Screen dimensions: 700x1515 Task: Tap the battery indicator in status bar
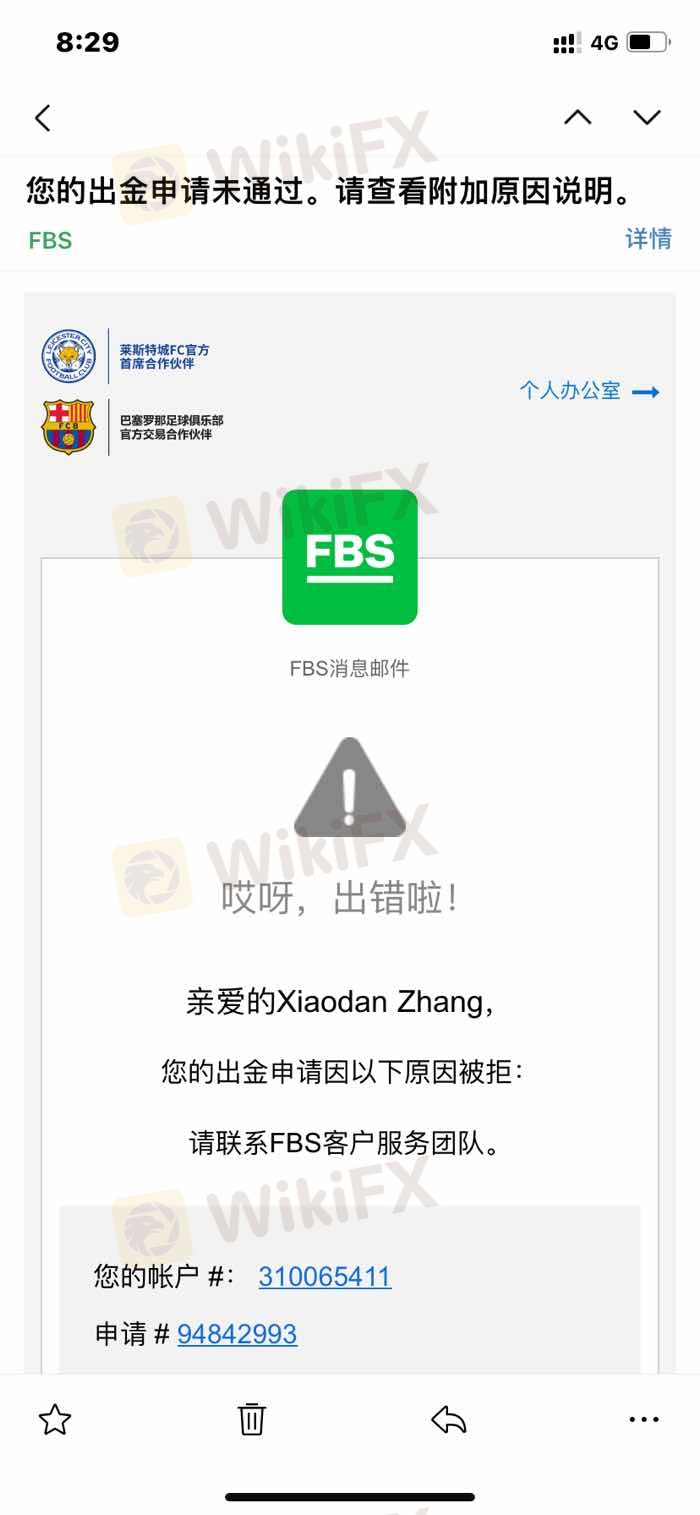[649, 42]
